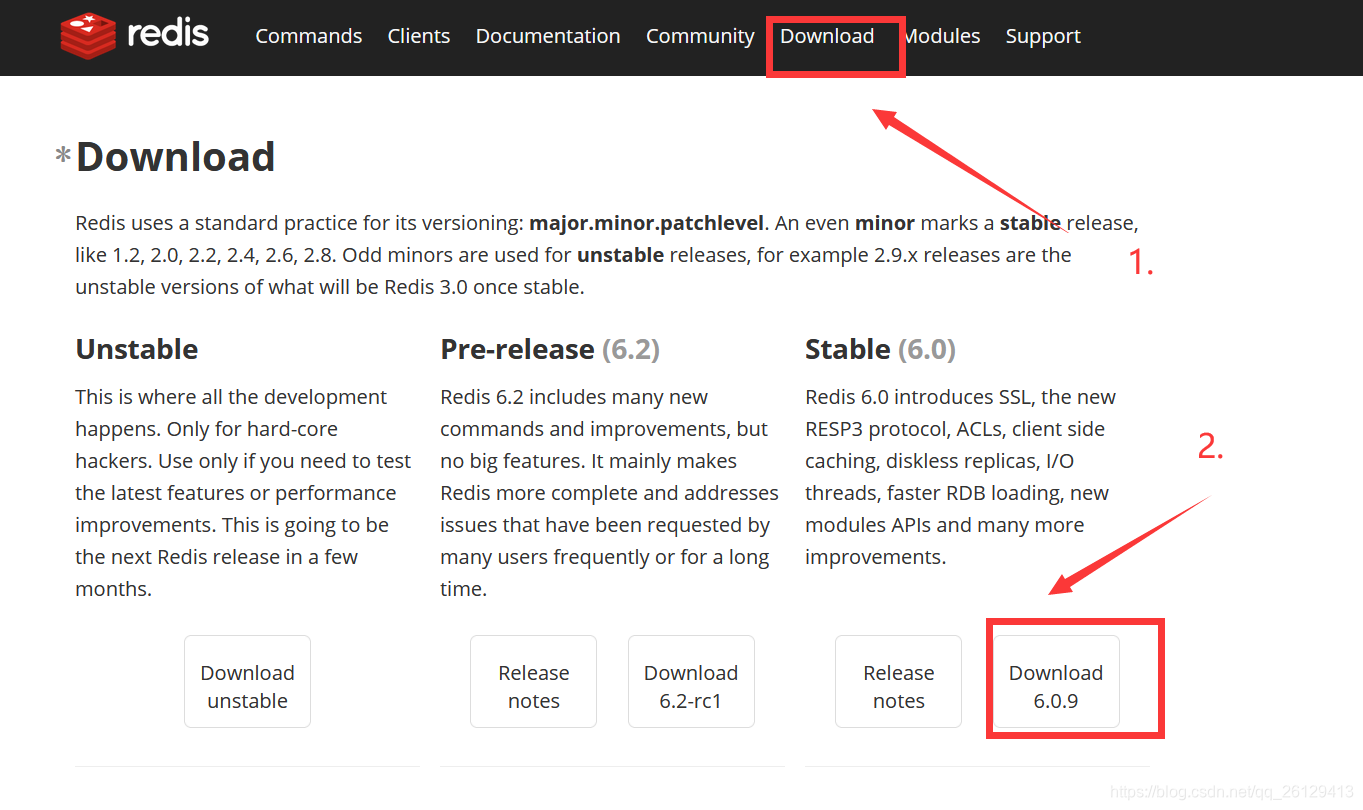1363x810 pixels.
Task: Click the Download 6.2-rc1 button
Action: point(691,681)
